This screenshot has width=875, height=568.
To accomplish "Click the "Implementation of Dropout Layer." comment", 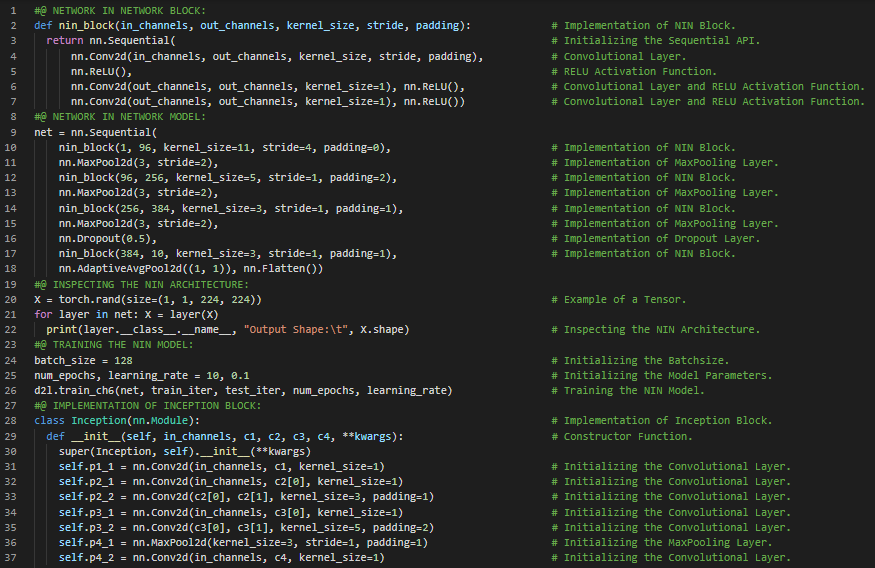I will tap(661, 238).
